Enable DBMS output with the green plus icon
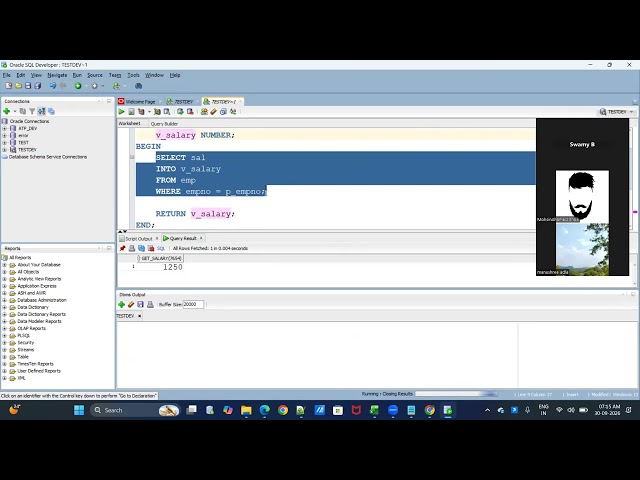Screen dimensions: 640x480 [x=121, y=304]
